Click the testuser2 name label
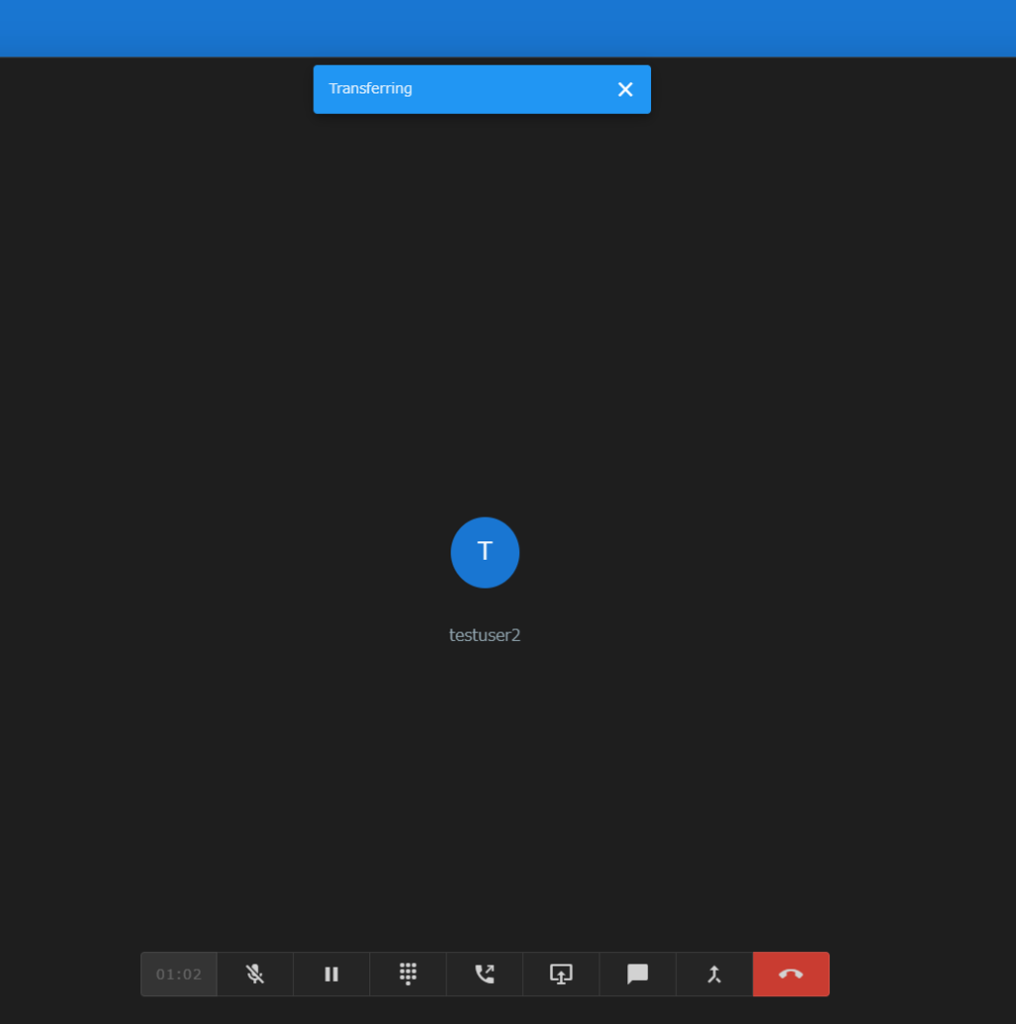The image size is (1016, 1024). click(484, 635)
